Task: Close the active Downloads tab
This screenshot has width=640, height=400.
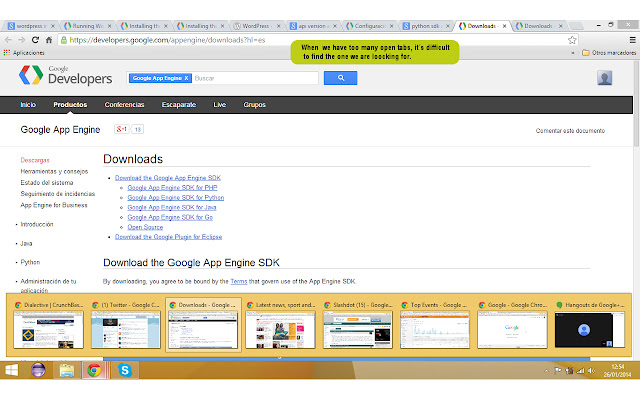Action: coord(504,26)
